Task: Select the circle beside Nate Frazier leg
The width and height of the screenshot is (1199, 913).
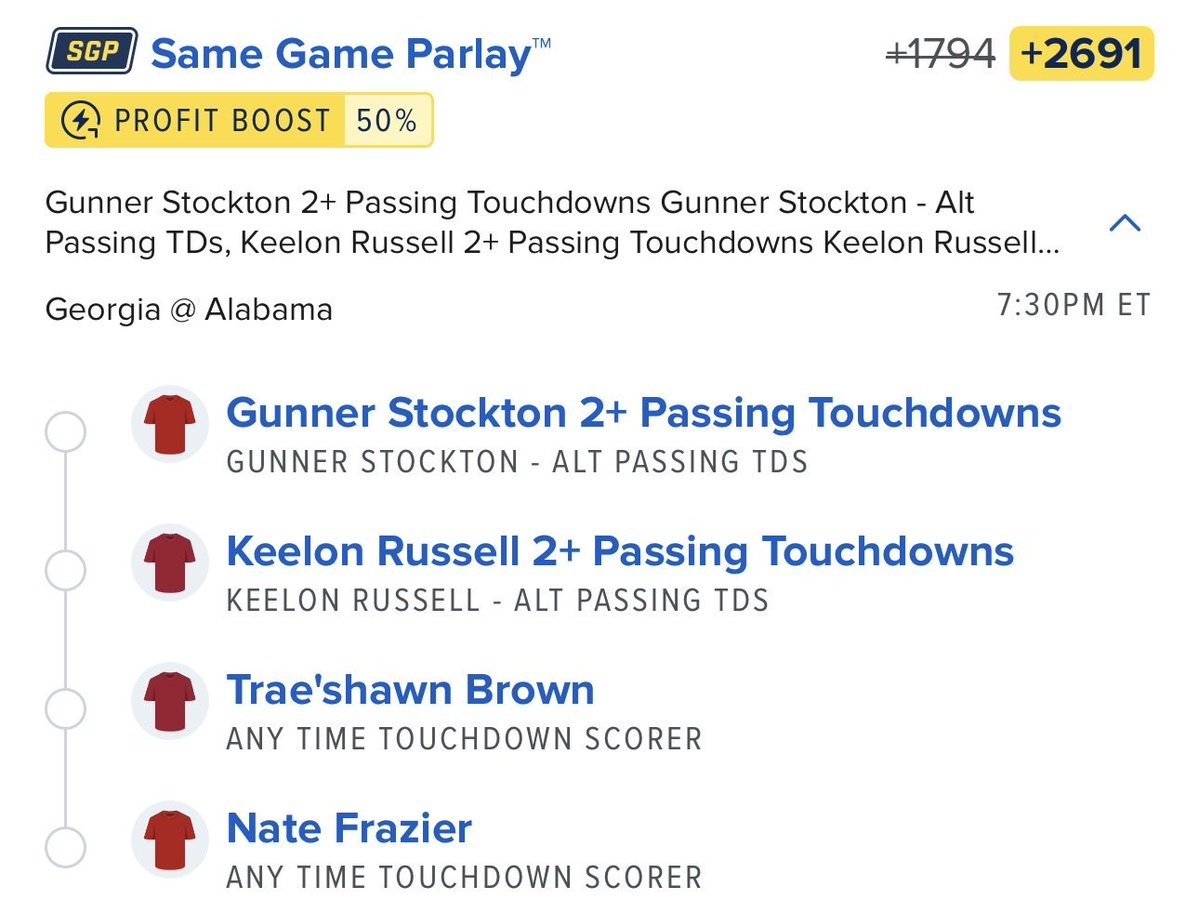Action: pos(65,847)
